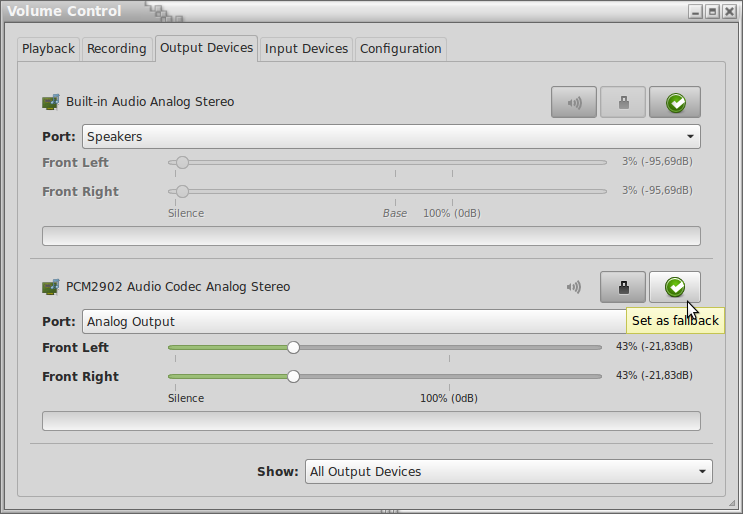This screenshot has height=514, width=743.
Task: Click PCM2902 Front Left 43% value
Action: coord(654,347)
